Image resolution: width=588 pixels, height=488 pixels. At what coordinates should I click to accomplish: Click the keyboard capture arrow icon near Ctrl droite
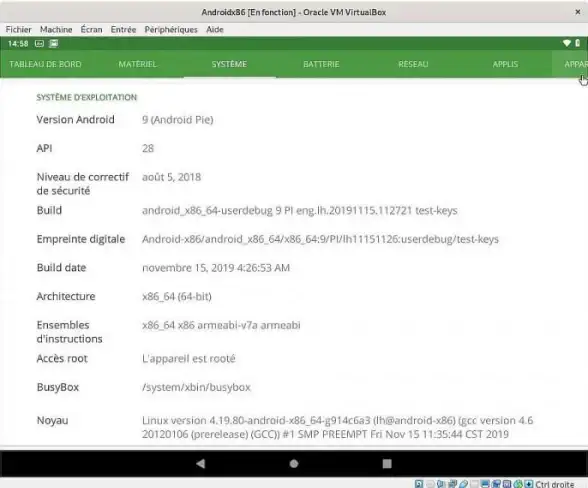point(529,484)
